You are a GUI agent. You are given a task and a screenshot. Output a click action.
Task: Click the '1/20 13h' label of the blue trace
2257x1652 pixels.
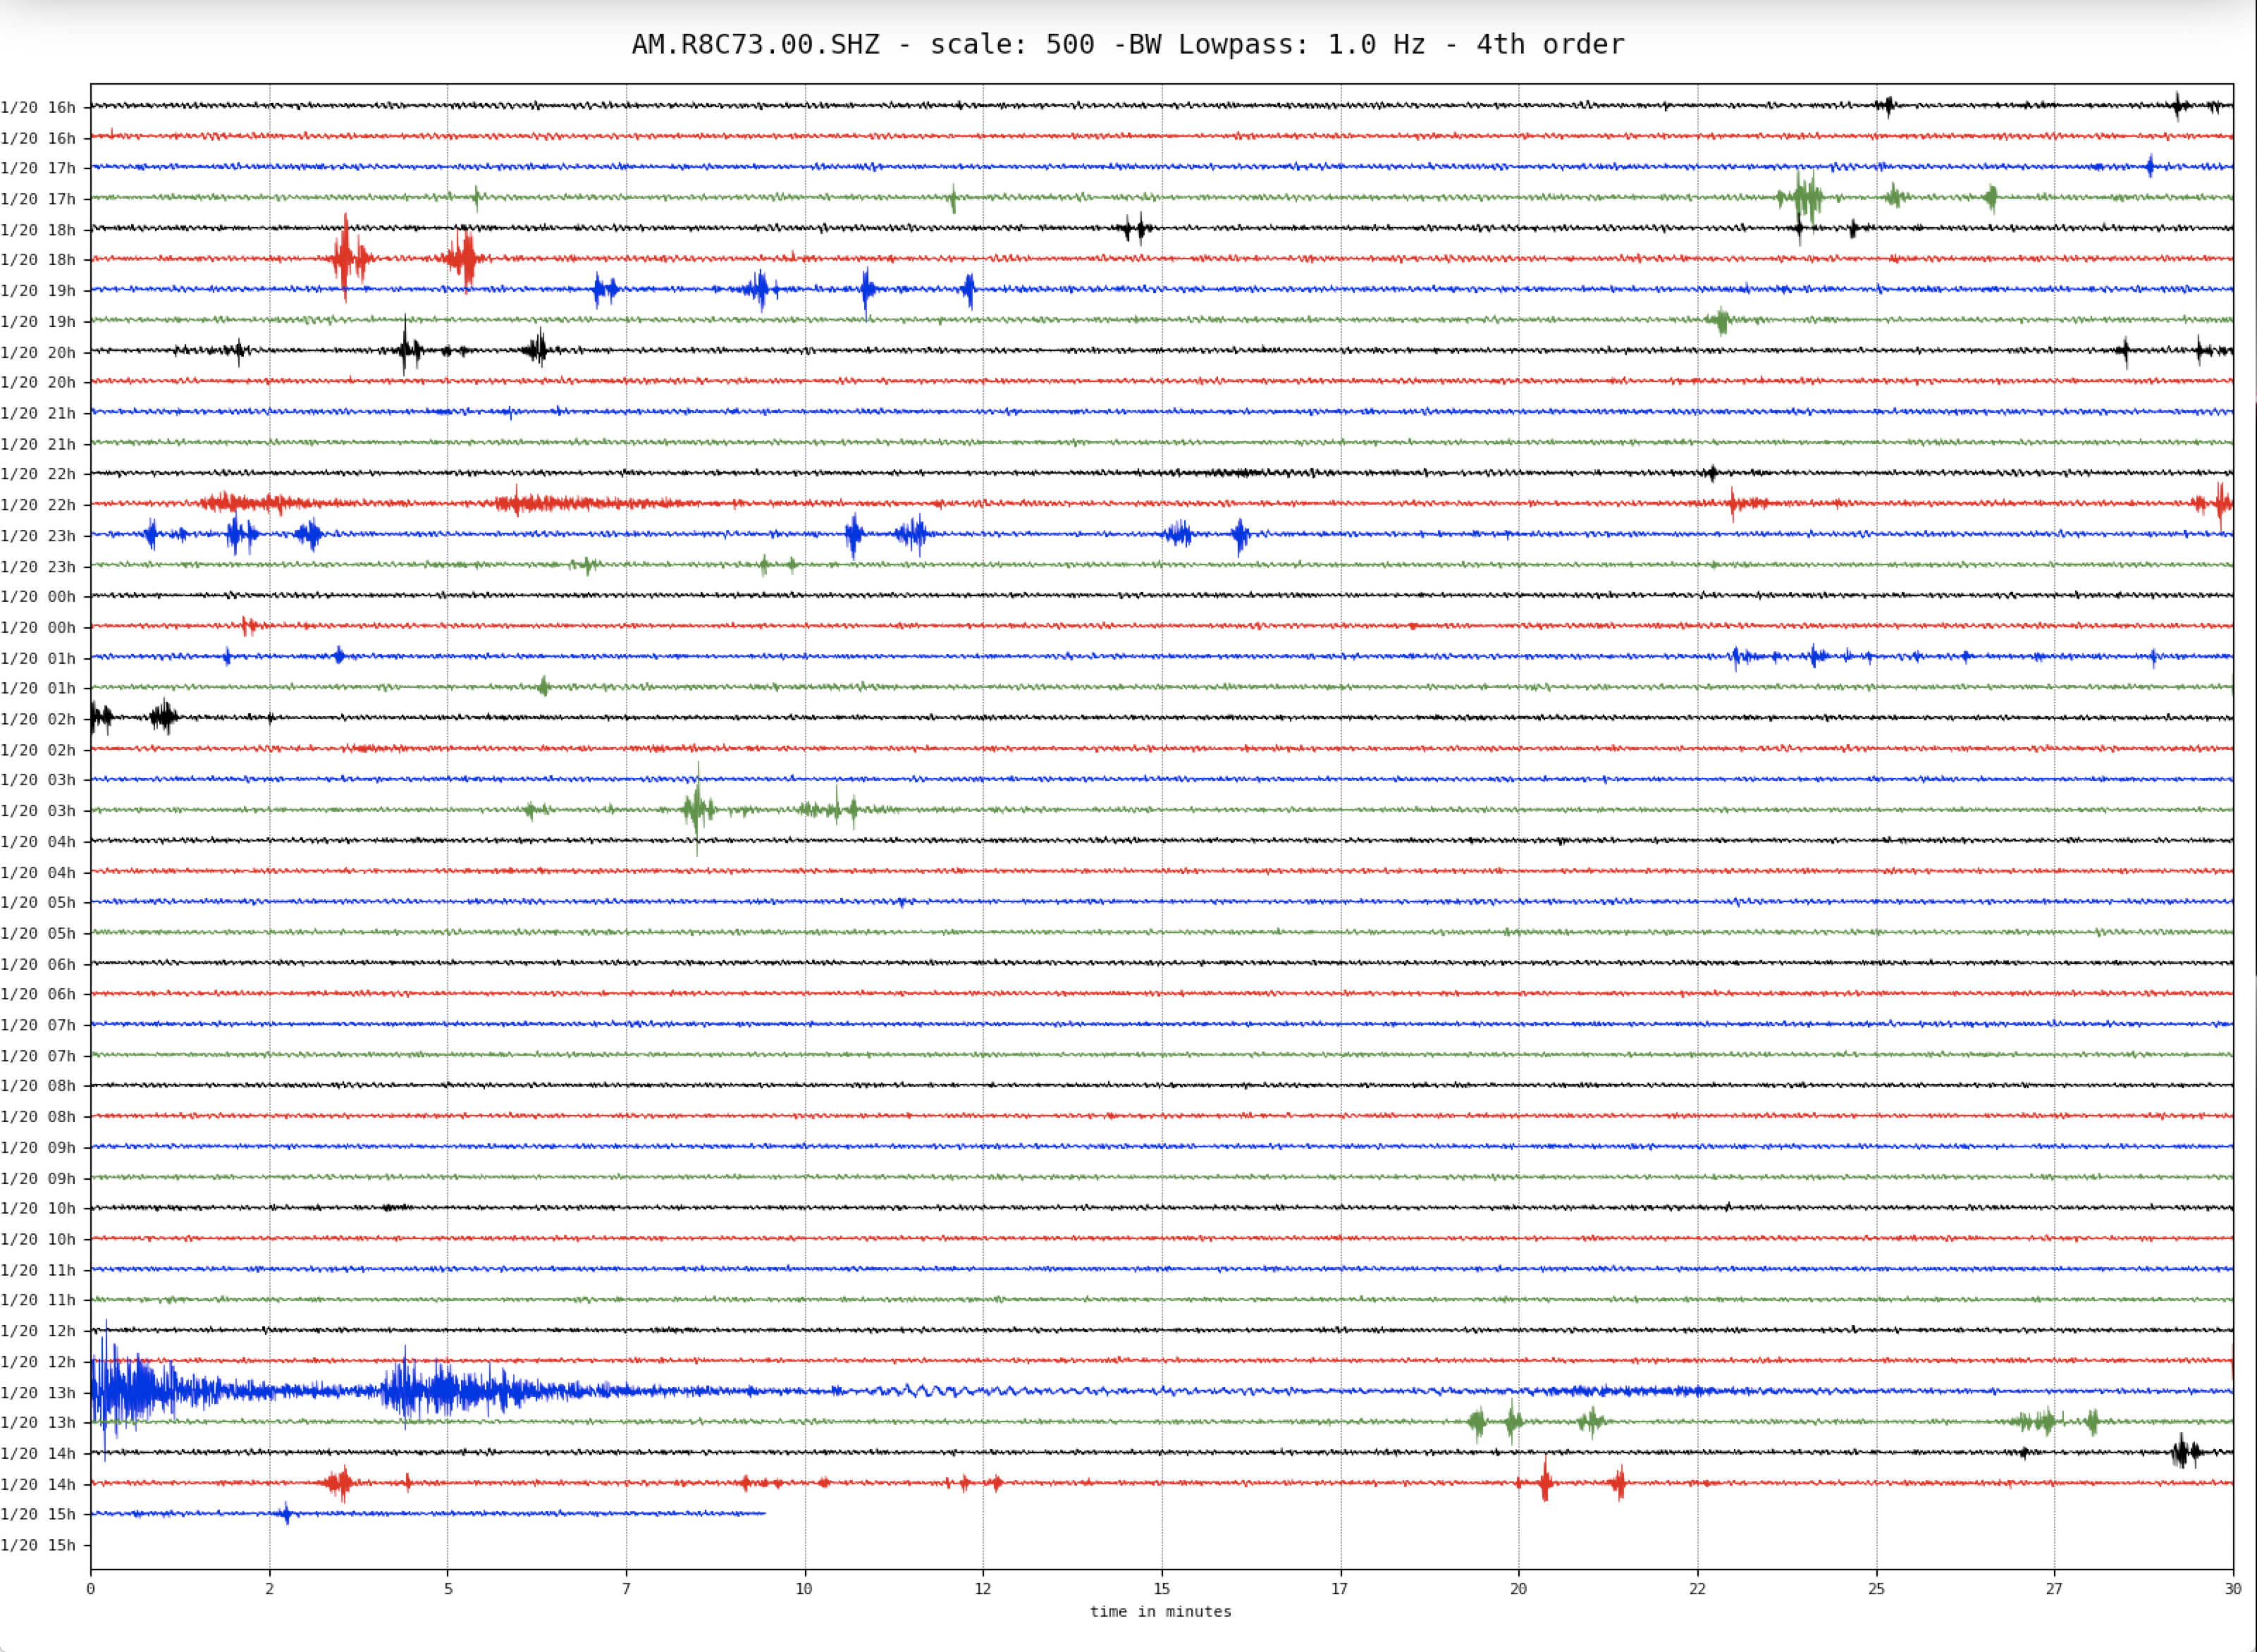click(38, 1393)
